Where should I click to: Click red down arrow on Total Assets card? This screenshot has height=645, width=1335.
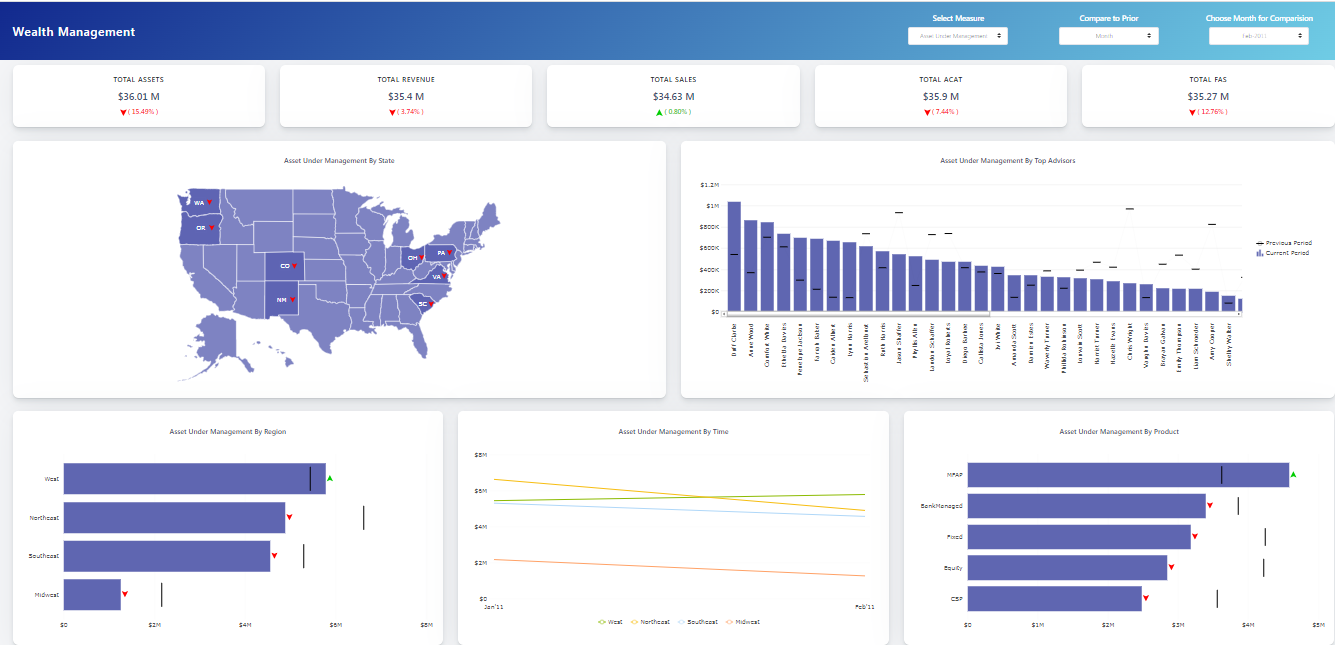pyautogui.click(x=124, y=112)
